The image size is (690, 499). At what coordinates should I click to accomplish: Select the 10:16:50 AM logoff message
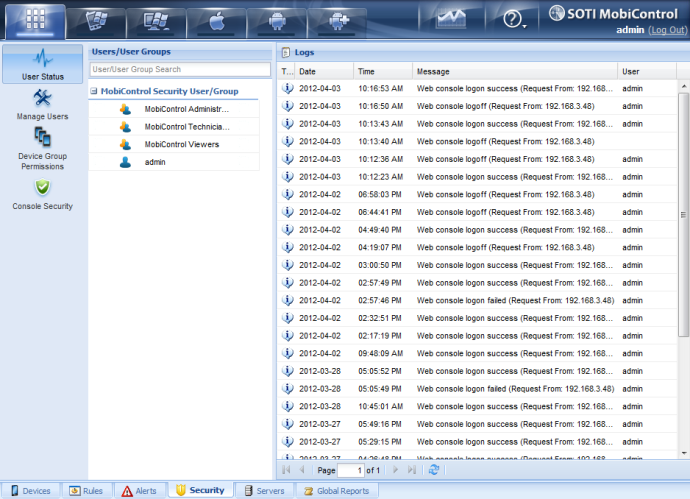(x=506, y=106)
